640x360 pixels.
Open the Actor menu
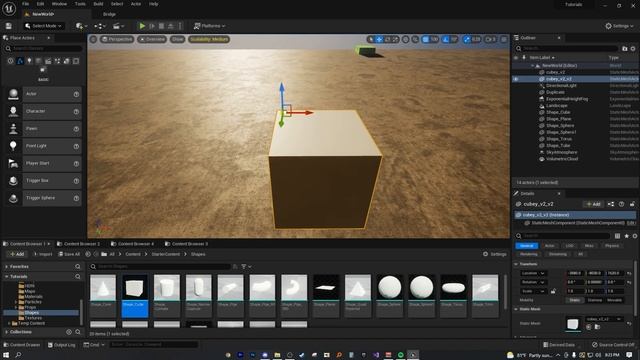click(136, 4)
